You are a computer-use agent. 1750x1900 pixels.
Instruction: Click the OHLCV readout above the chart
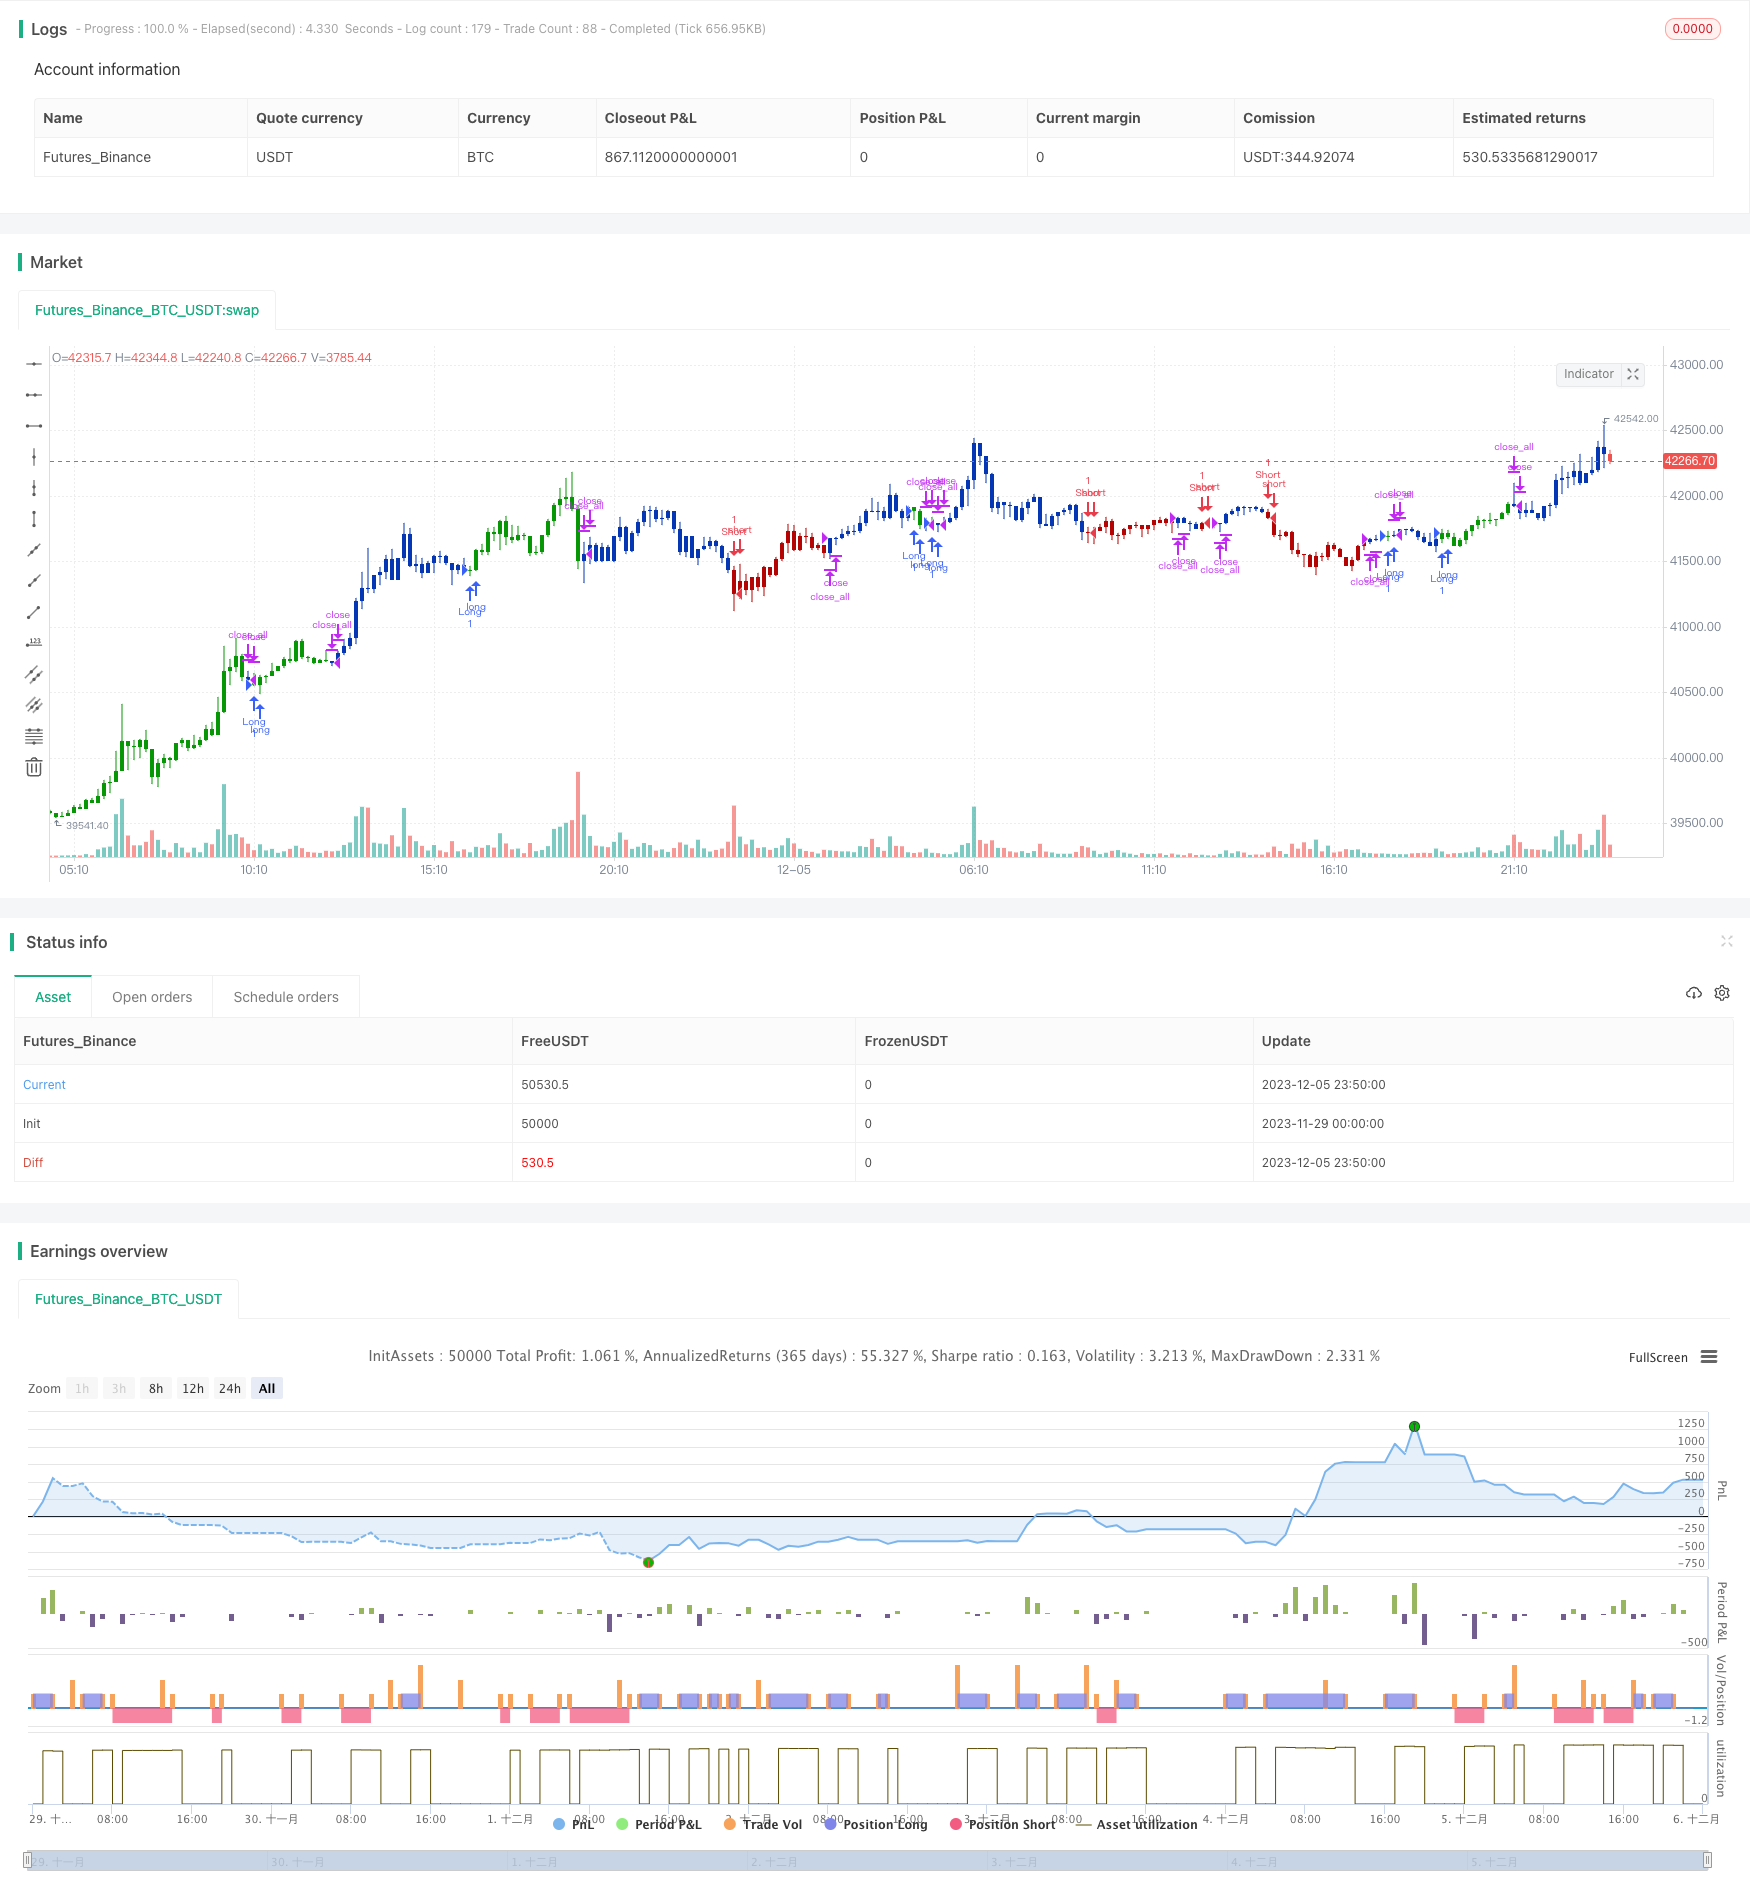pos(212,358)
